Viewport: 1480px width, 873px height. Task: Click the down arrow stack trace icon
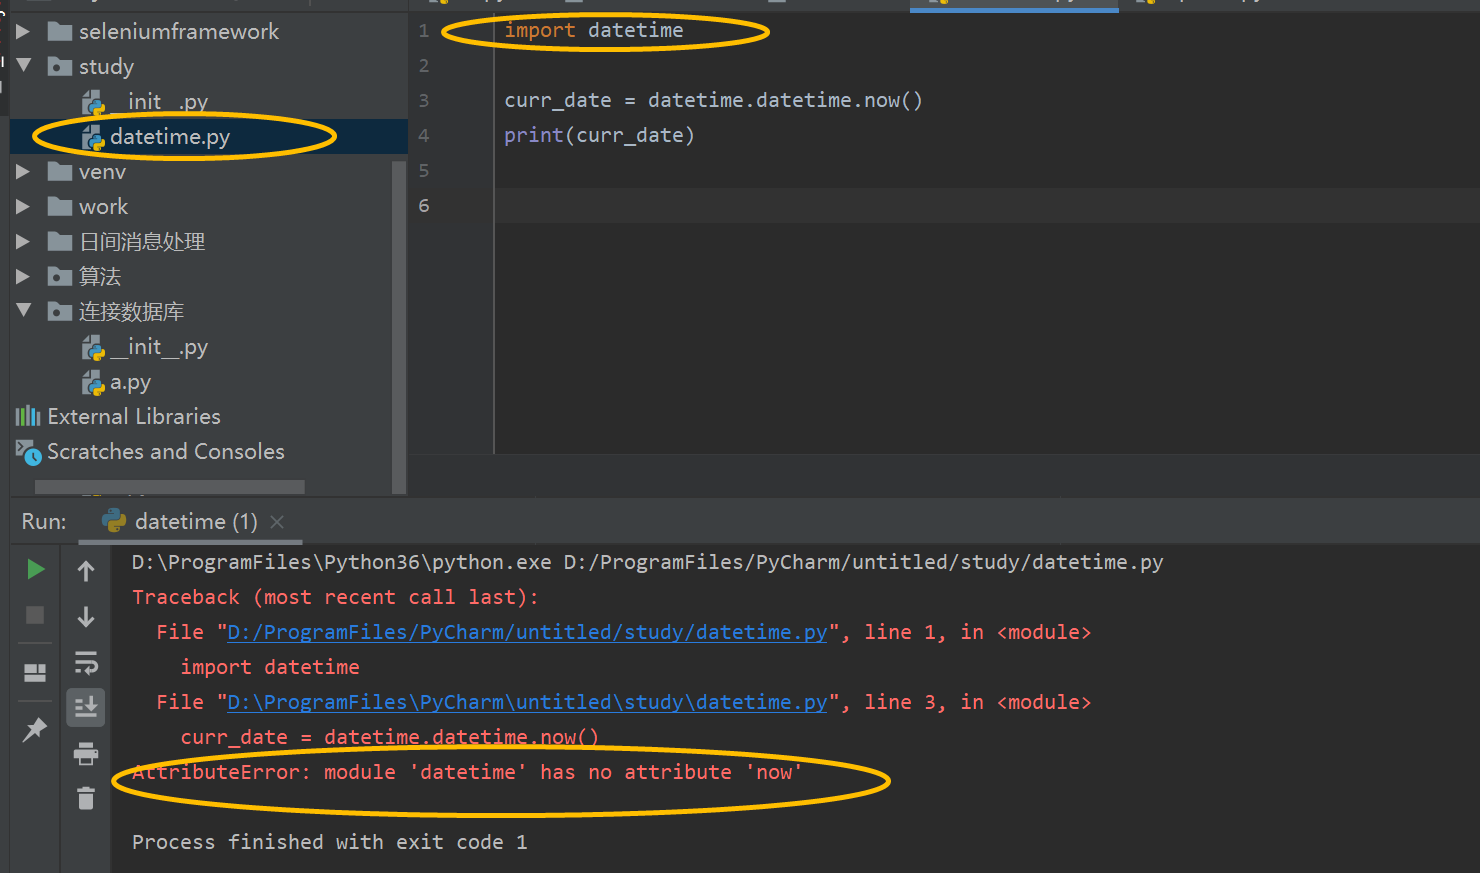tap(86, 616)
